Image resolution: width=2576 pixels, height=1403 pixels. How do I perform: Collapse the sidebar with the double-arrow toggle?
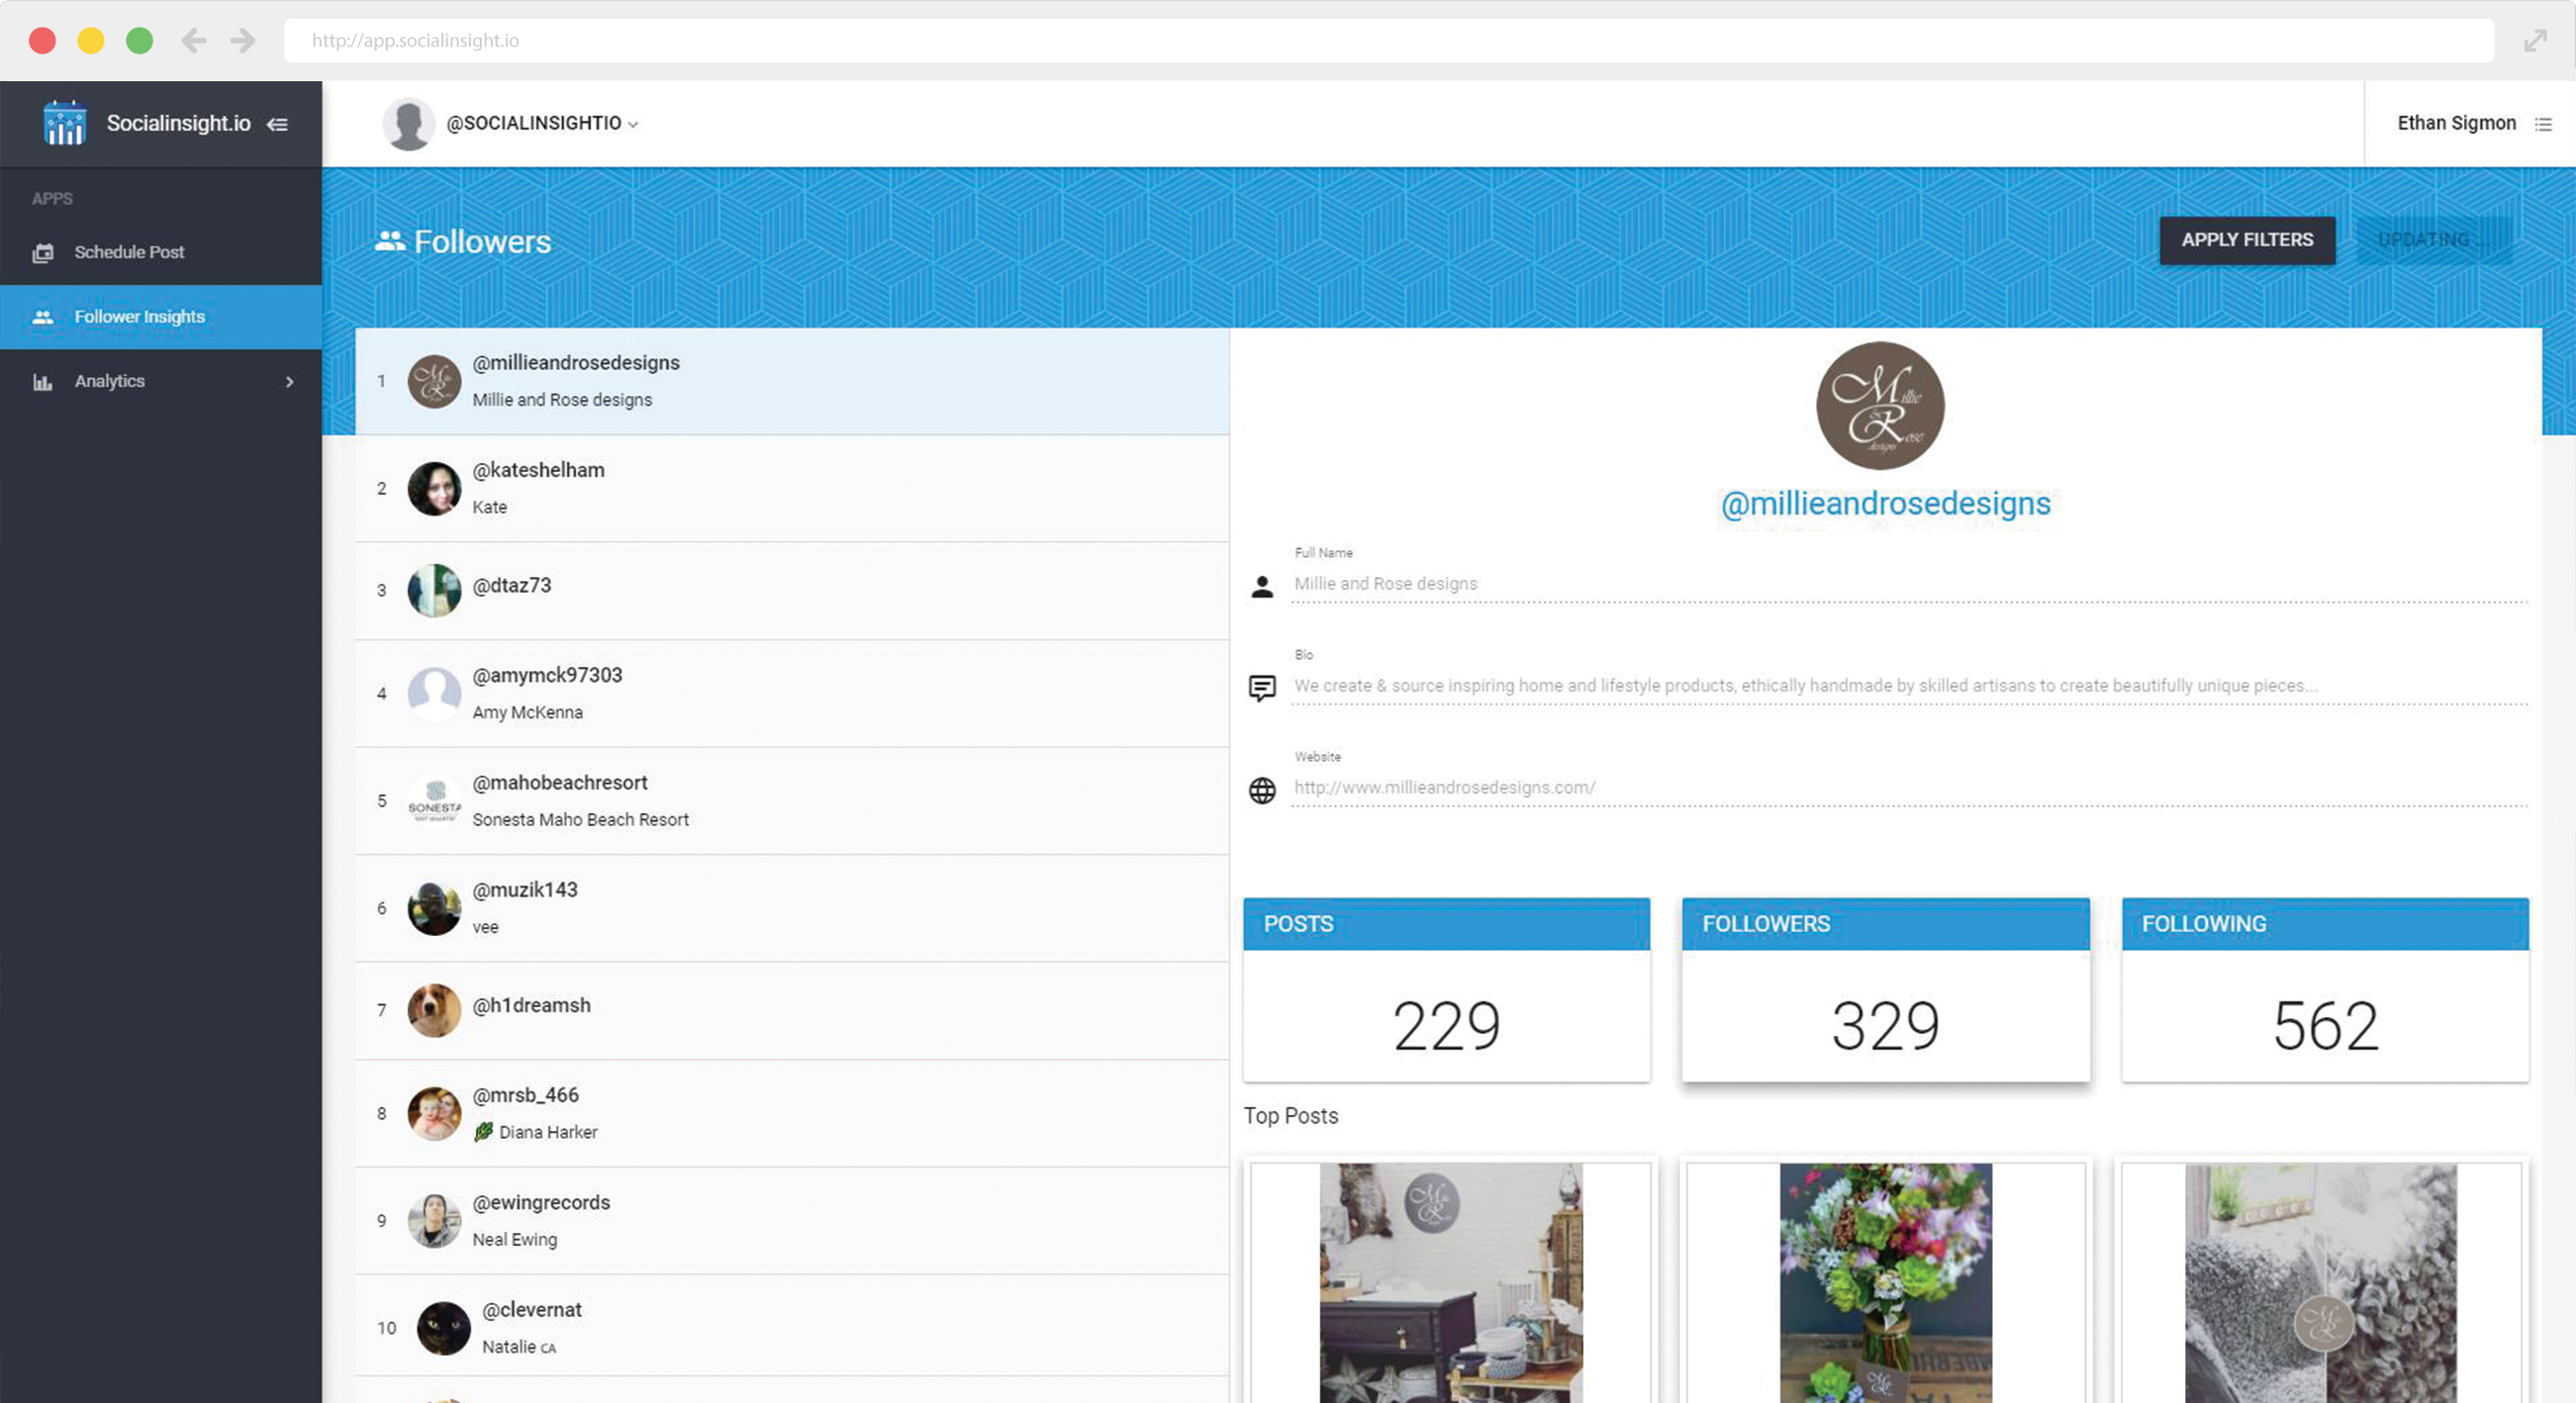[277, 124]
